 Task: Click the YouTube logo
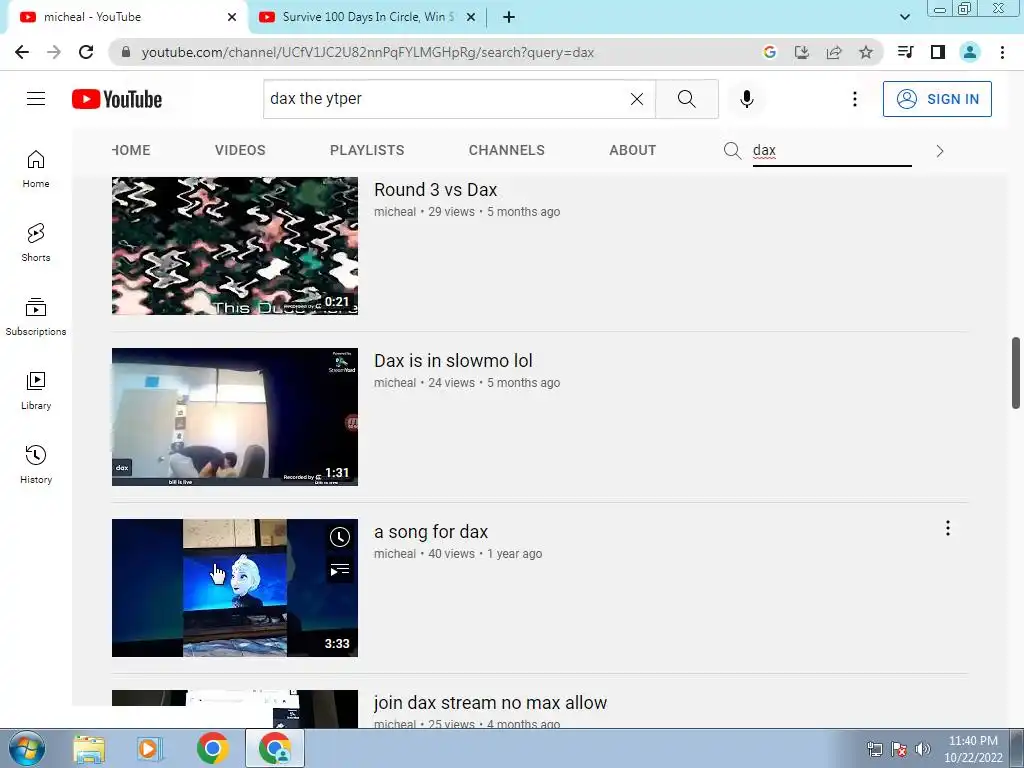[117, 99]
